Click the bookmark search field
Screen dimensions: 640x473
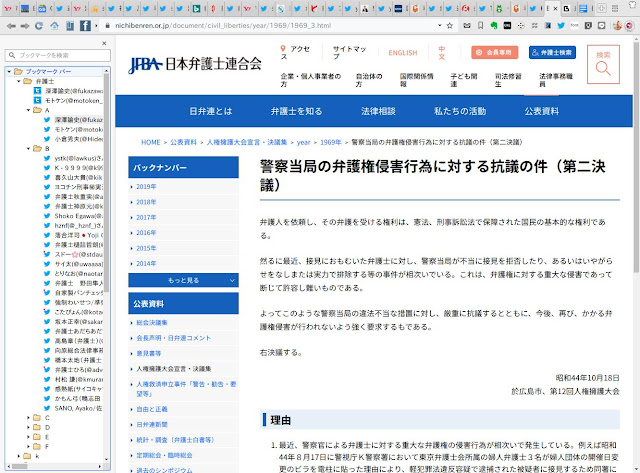(x=58, y=55)
